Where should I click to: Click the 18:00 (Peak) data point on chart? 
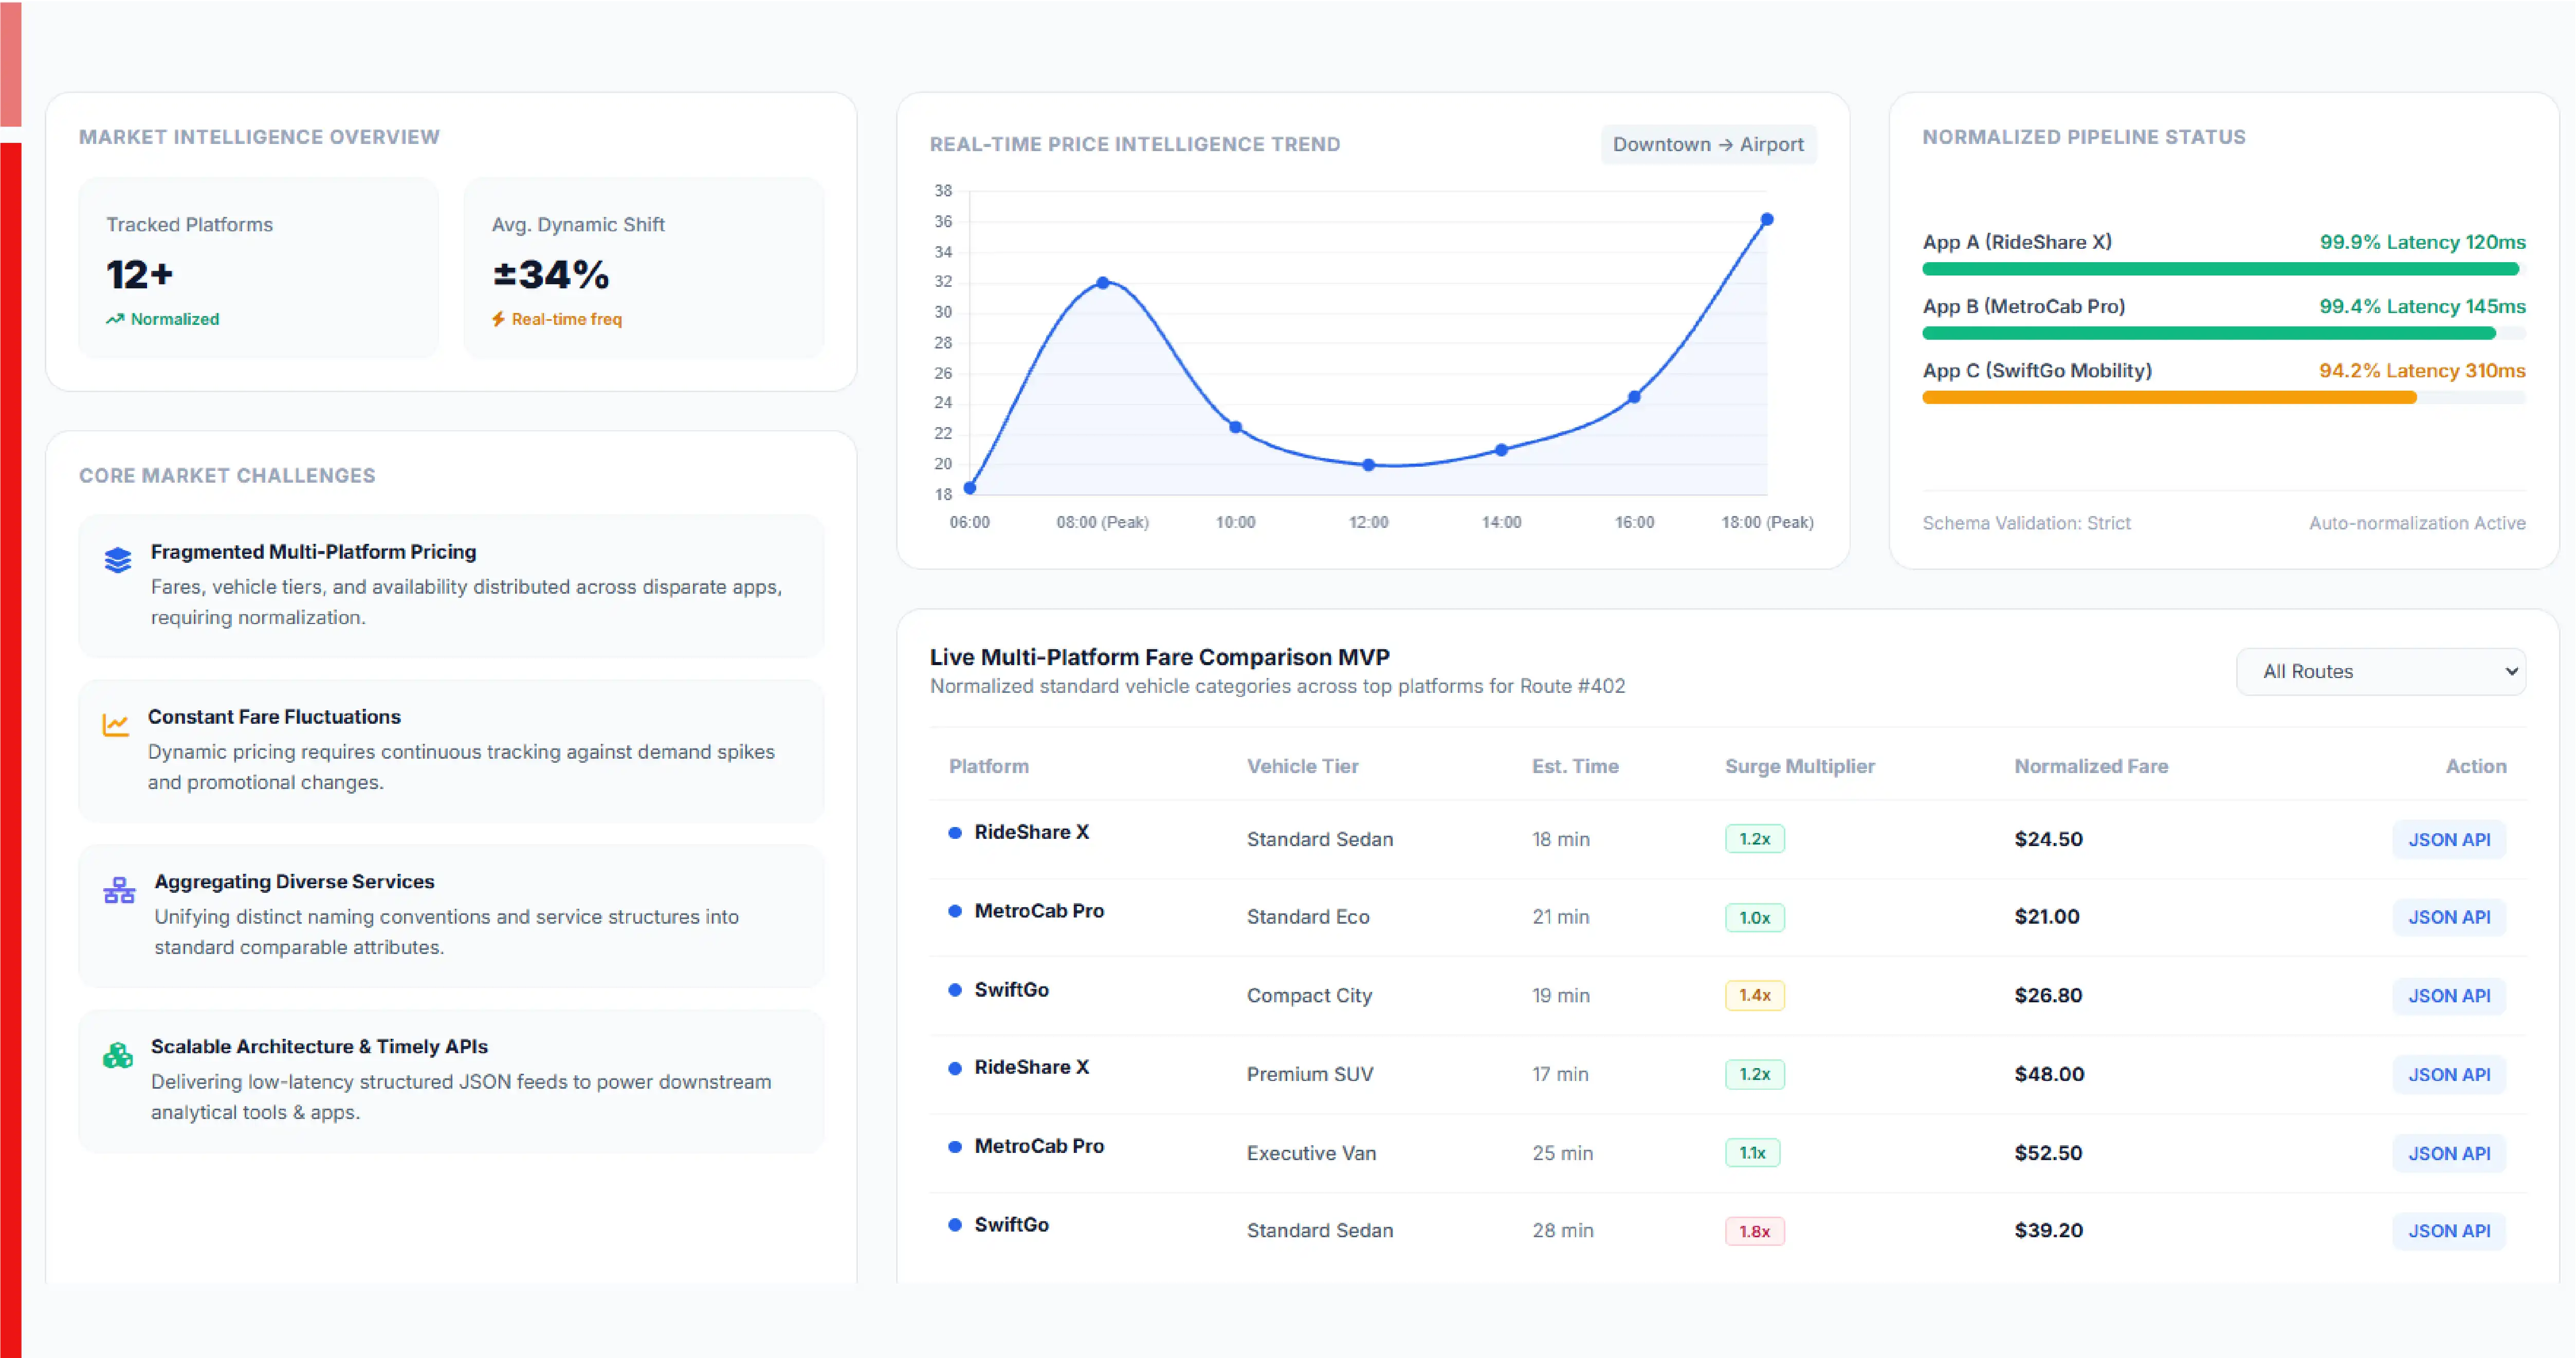[x=1767, y=219]
